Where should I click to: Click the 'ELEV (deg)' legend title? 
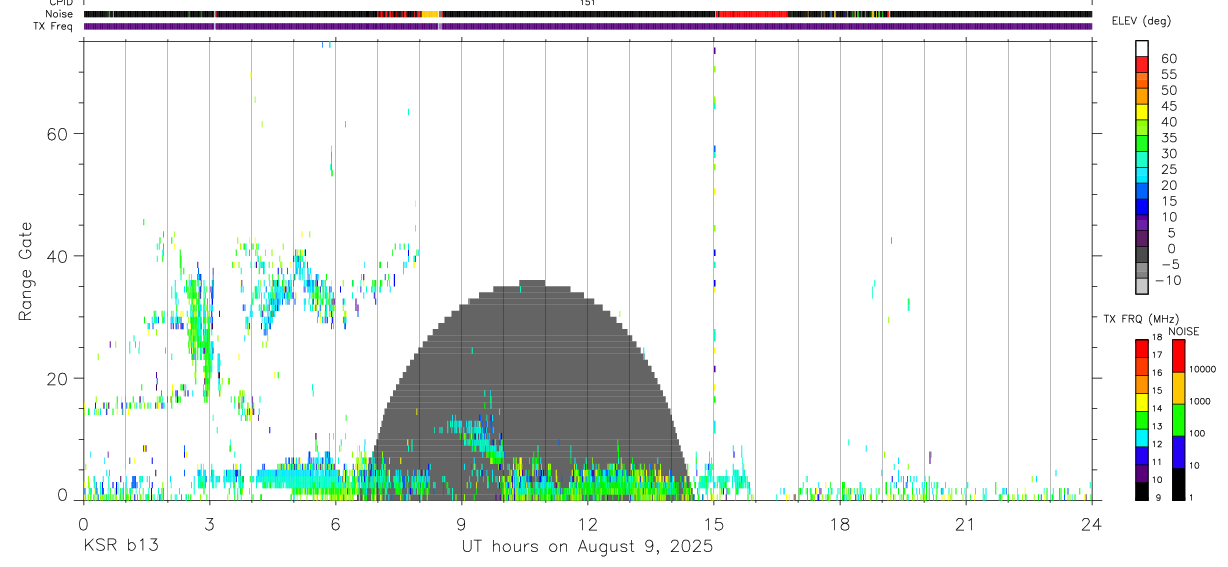(x=1142, y=21)
